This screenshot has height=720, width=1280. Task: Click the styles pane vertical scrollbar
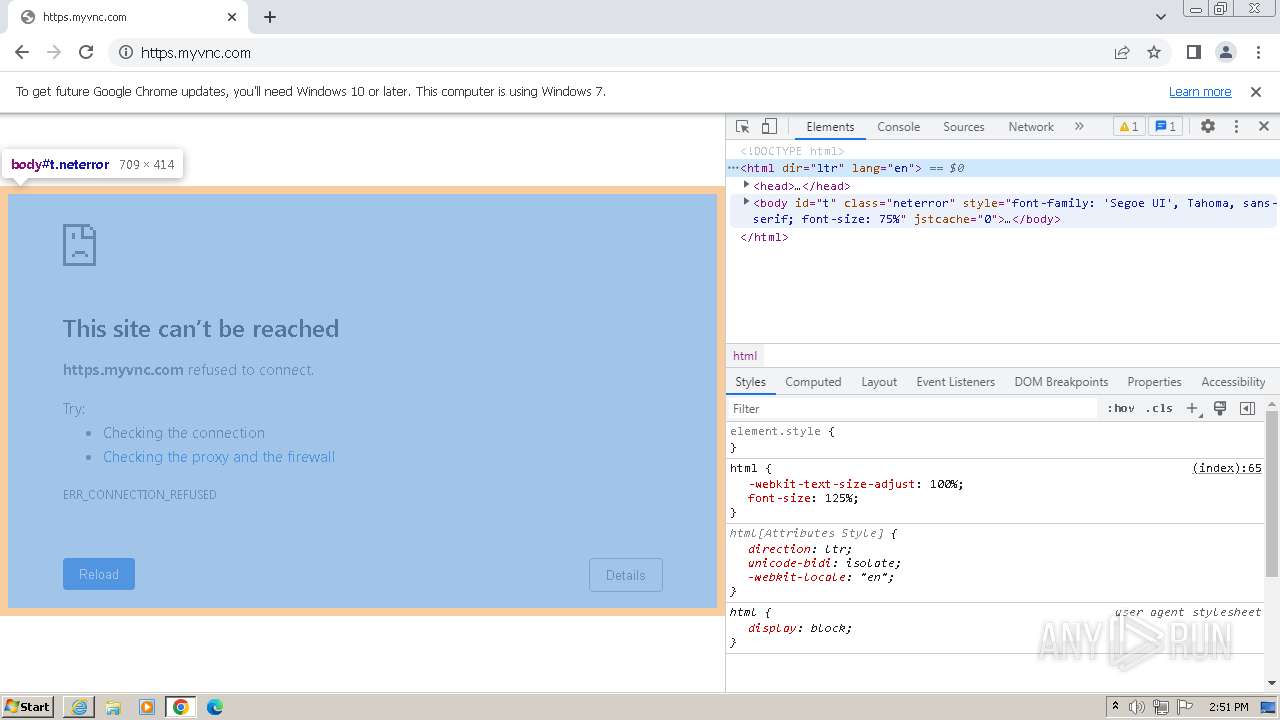(1272, 492)
